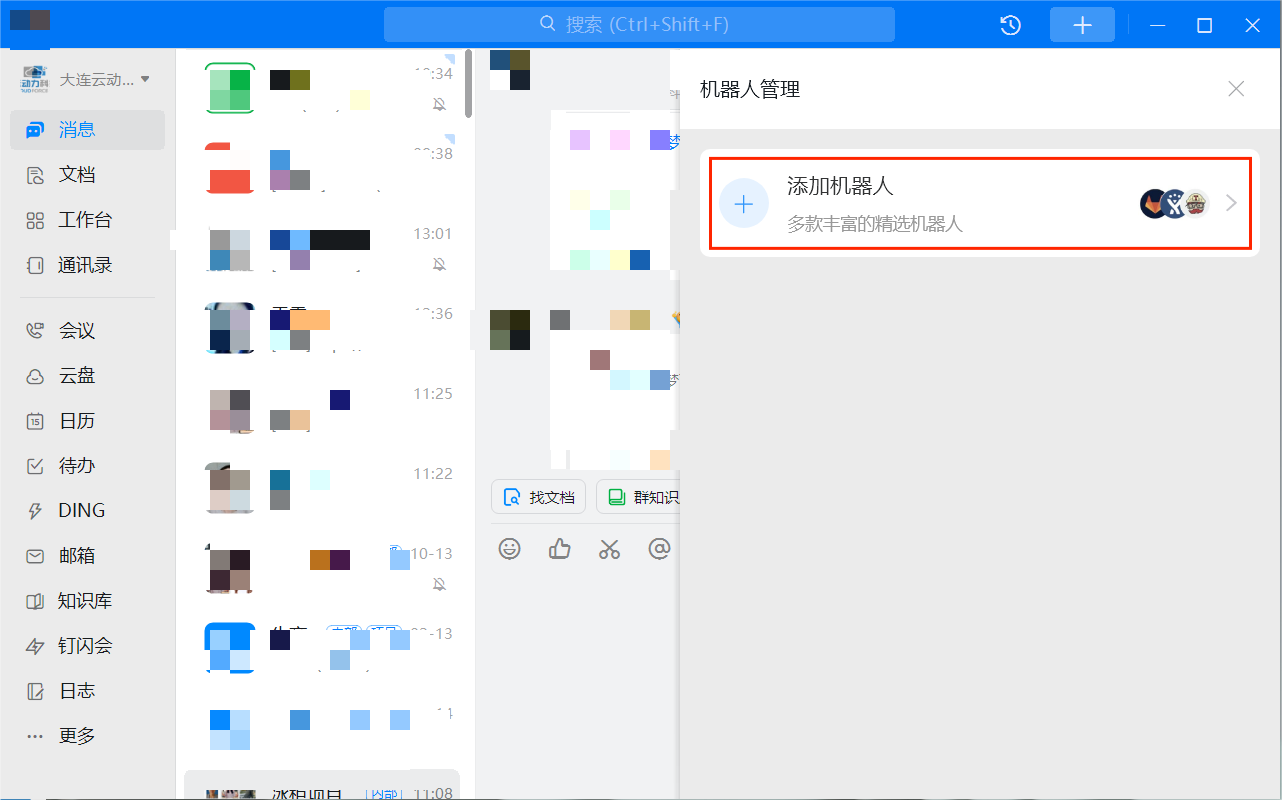Click the 机器人管理 heading text
The height and width of the screenshot is (800, 1282).
[x=750, y=90]
